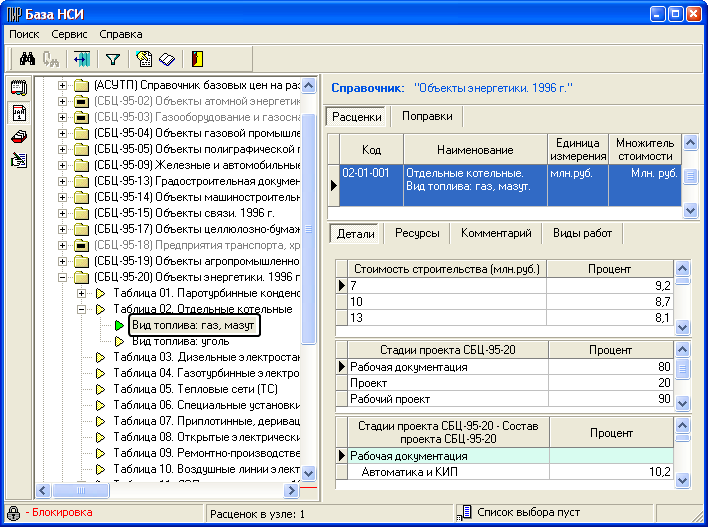Switch to the Ресурсы tab
This screenshot has height=527, width=708.
click(417, 233)
